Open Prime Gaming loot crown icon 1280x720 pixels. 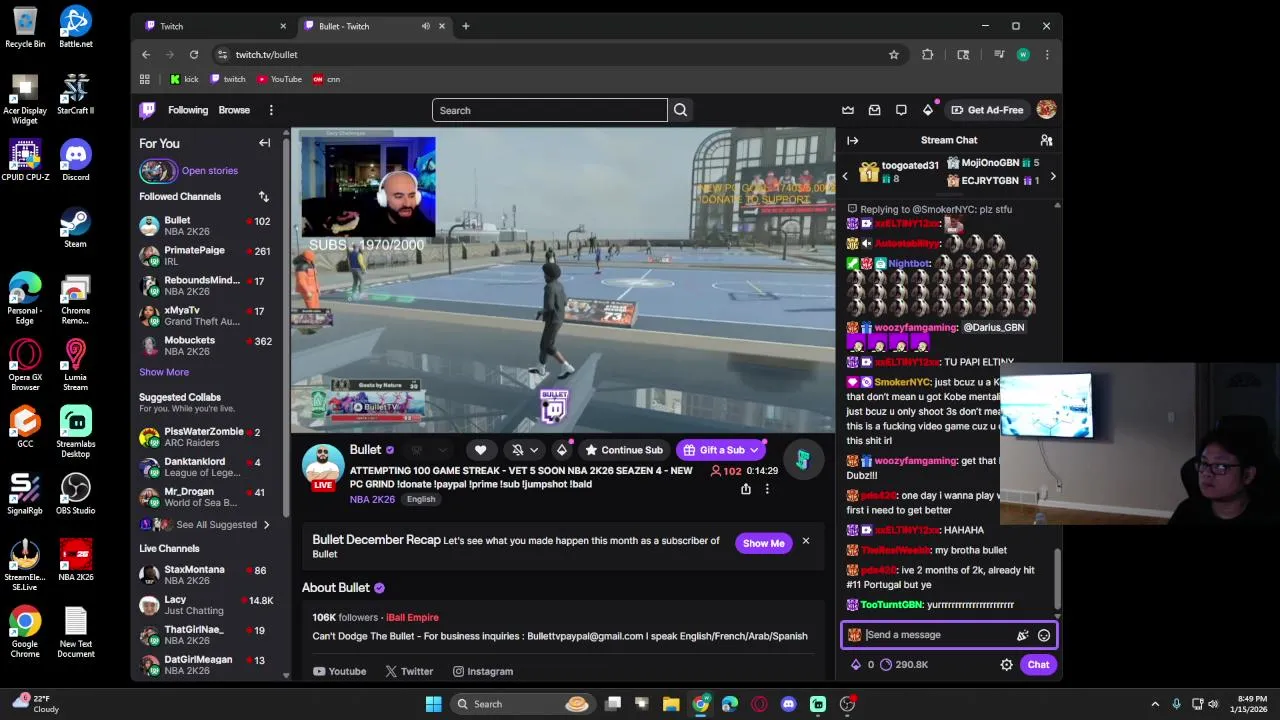[x=848, y=110]
